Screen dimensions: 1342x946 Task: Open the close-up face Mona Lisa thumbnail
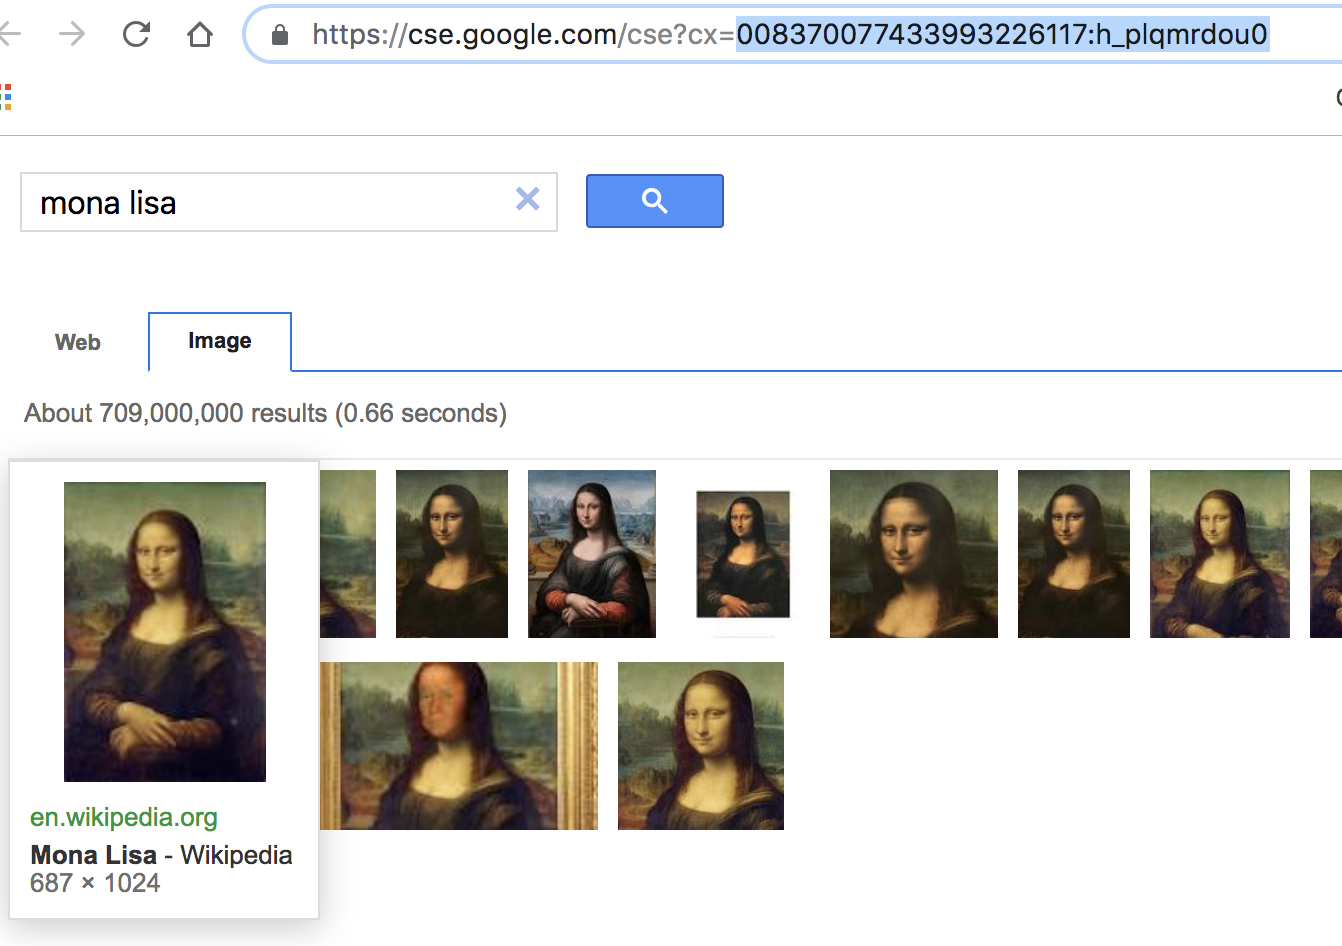click(914, 554)
